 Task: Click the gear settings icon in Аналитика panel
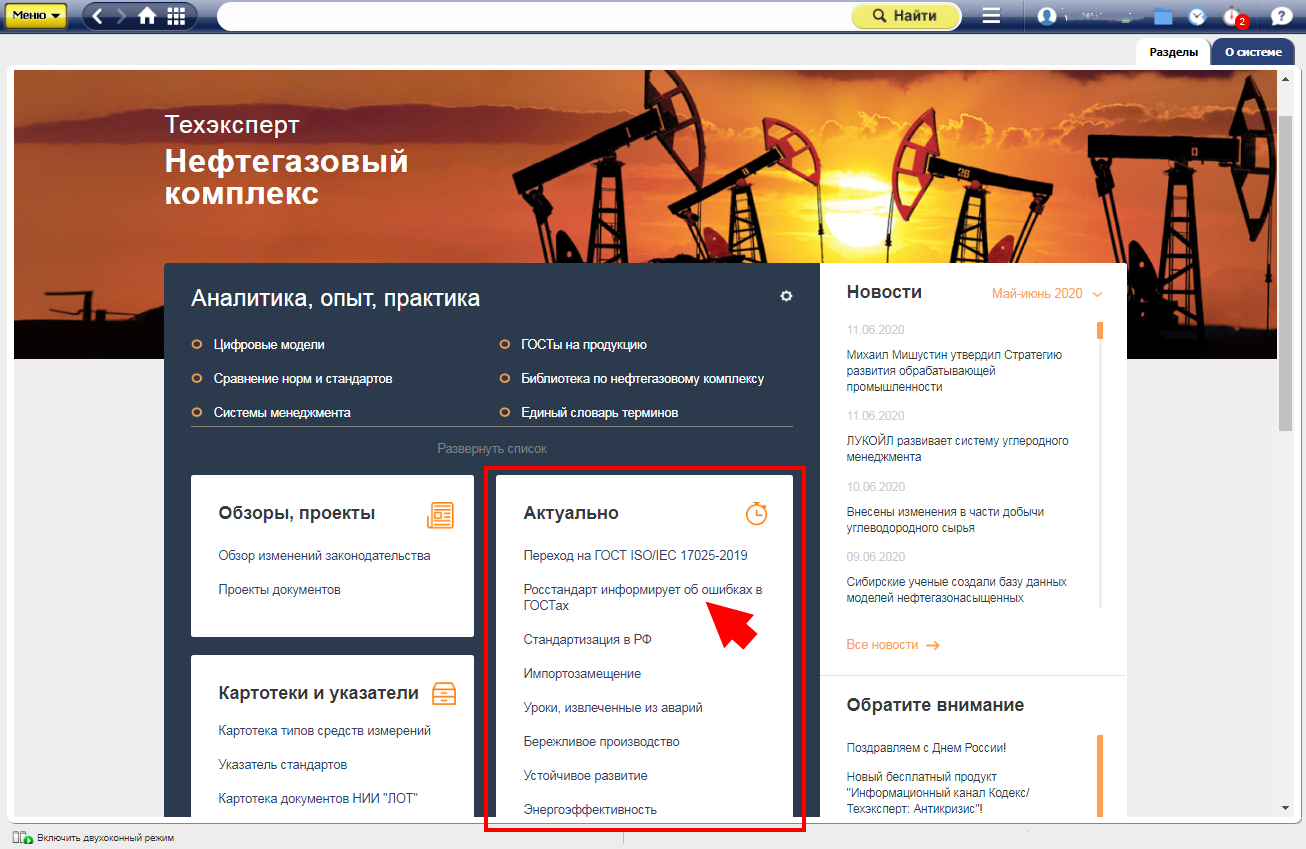(x=786, y=296)
